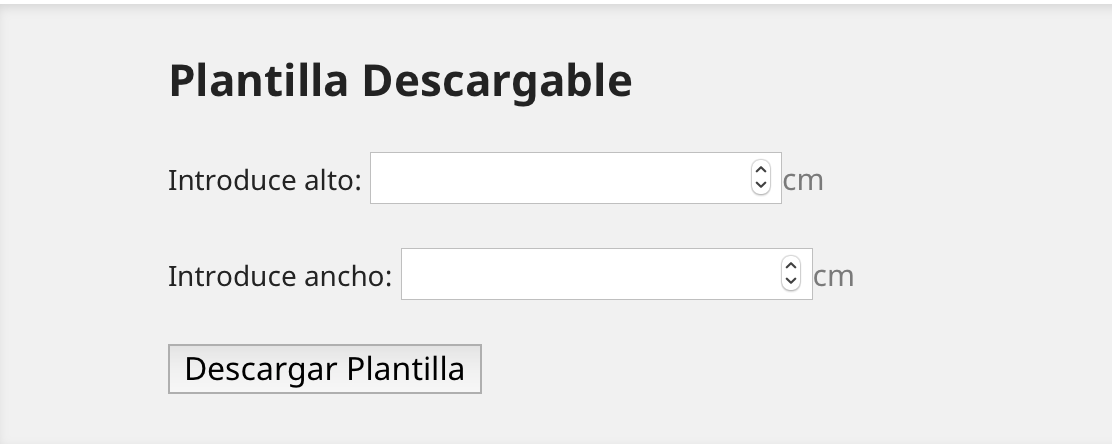
Task: Click the Plantilla Descargable heading
Action: coord(400,81)
